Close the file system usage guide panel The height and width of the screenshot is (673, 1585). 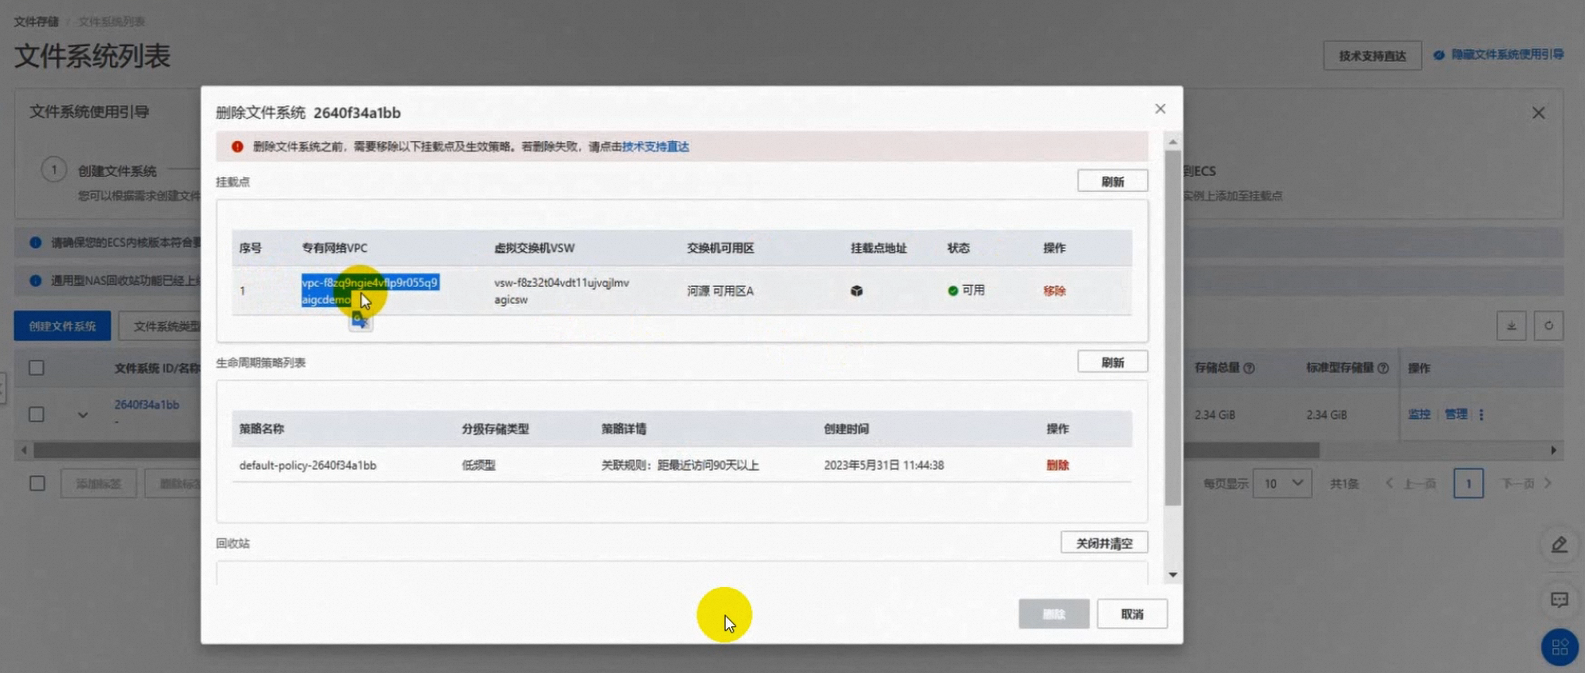coord(1538,113)
